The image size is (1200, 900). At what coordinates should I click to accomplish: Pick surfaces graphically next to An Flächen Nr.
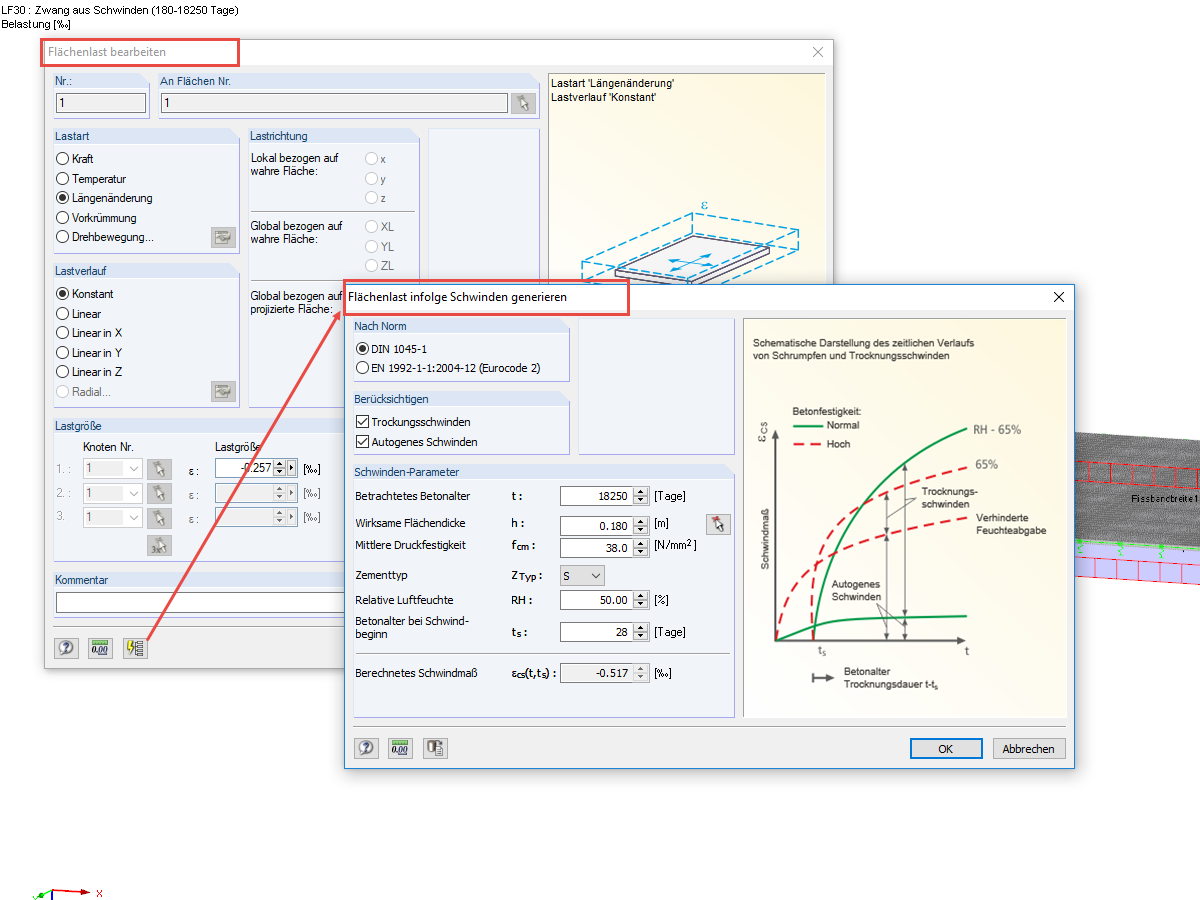point(523,103)
